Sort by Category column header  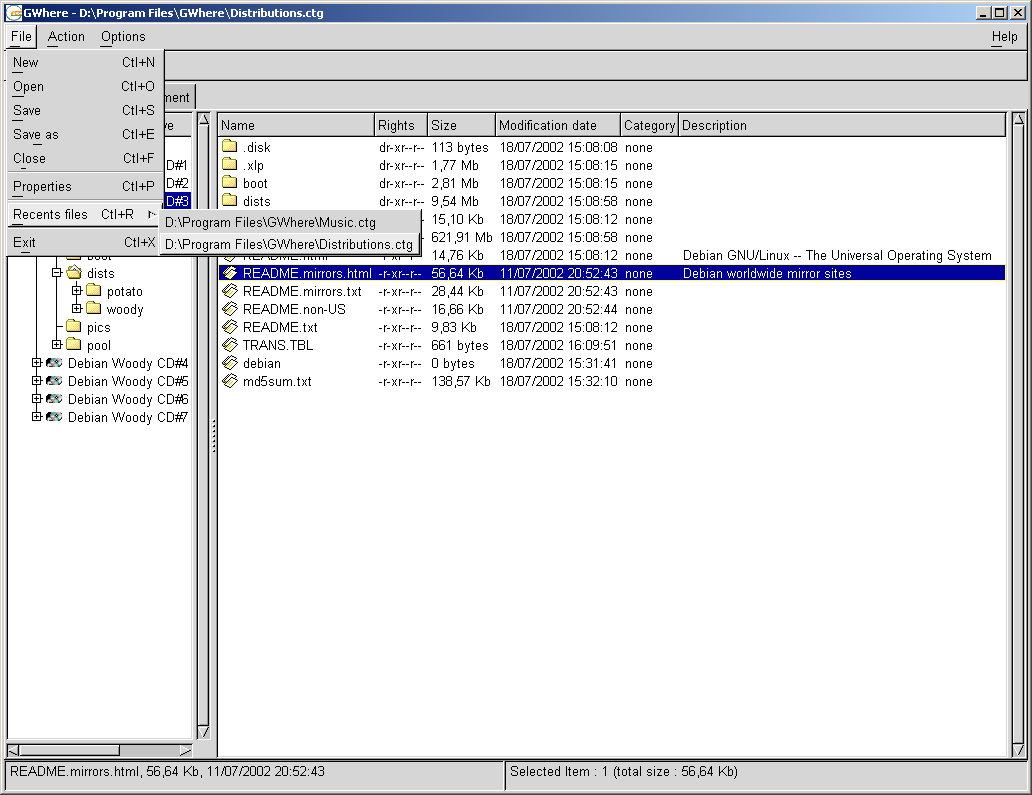650,125
